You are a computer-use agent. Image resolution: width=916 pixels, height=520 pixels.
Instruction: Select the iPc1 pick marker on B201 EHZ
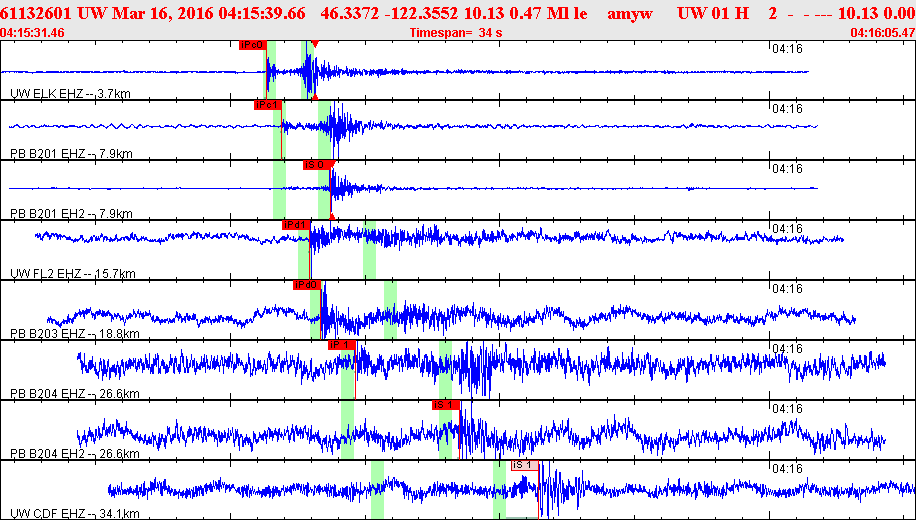[268, 104]
